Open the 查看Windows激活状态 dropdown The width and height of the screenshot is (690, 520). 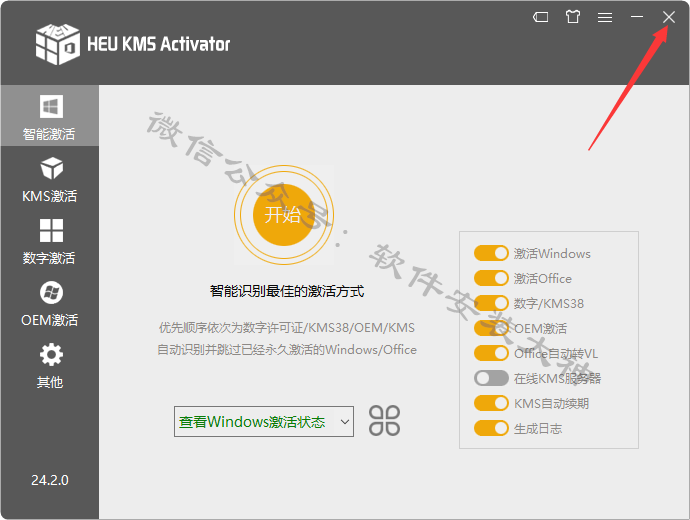pyautogui.click(x=264, y=421)
